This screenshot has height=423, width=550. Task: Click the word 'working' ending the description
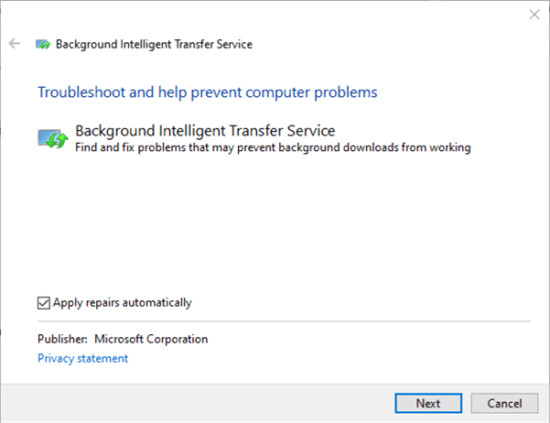click(450, 148)
